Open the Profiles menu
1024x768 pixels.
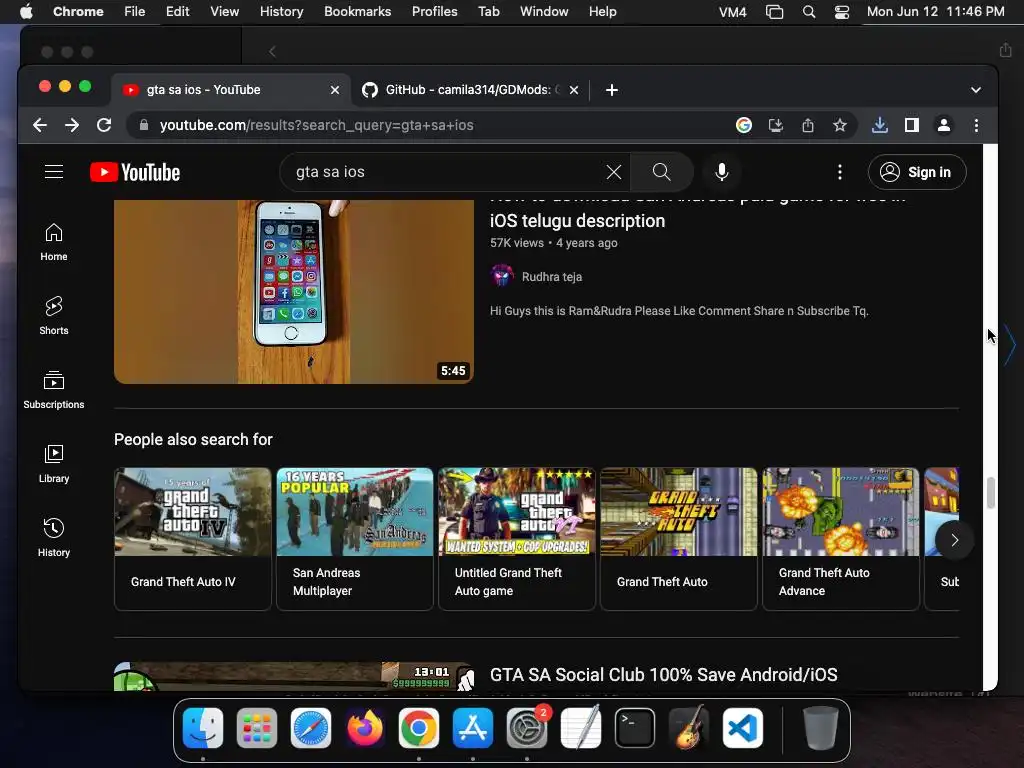434,12
